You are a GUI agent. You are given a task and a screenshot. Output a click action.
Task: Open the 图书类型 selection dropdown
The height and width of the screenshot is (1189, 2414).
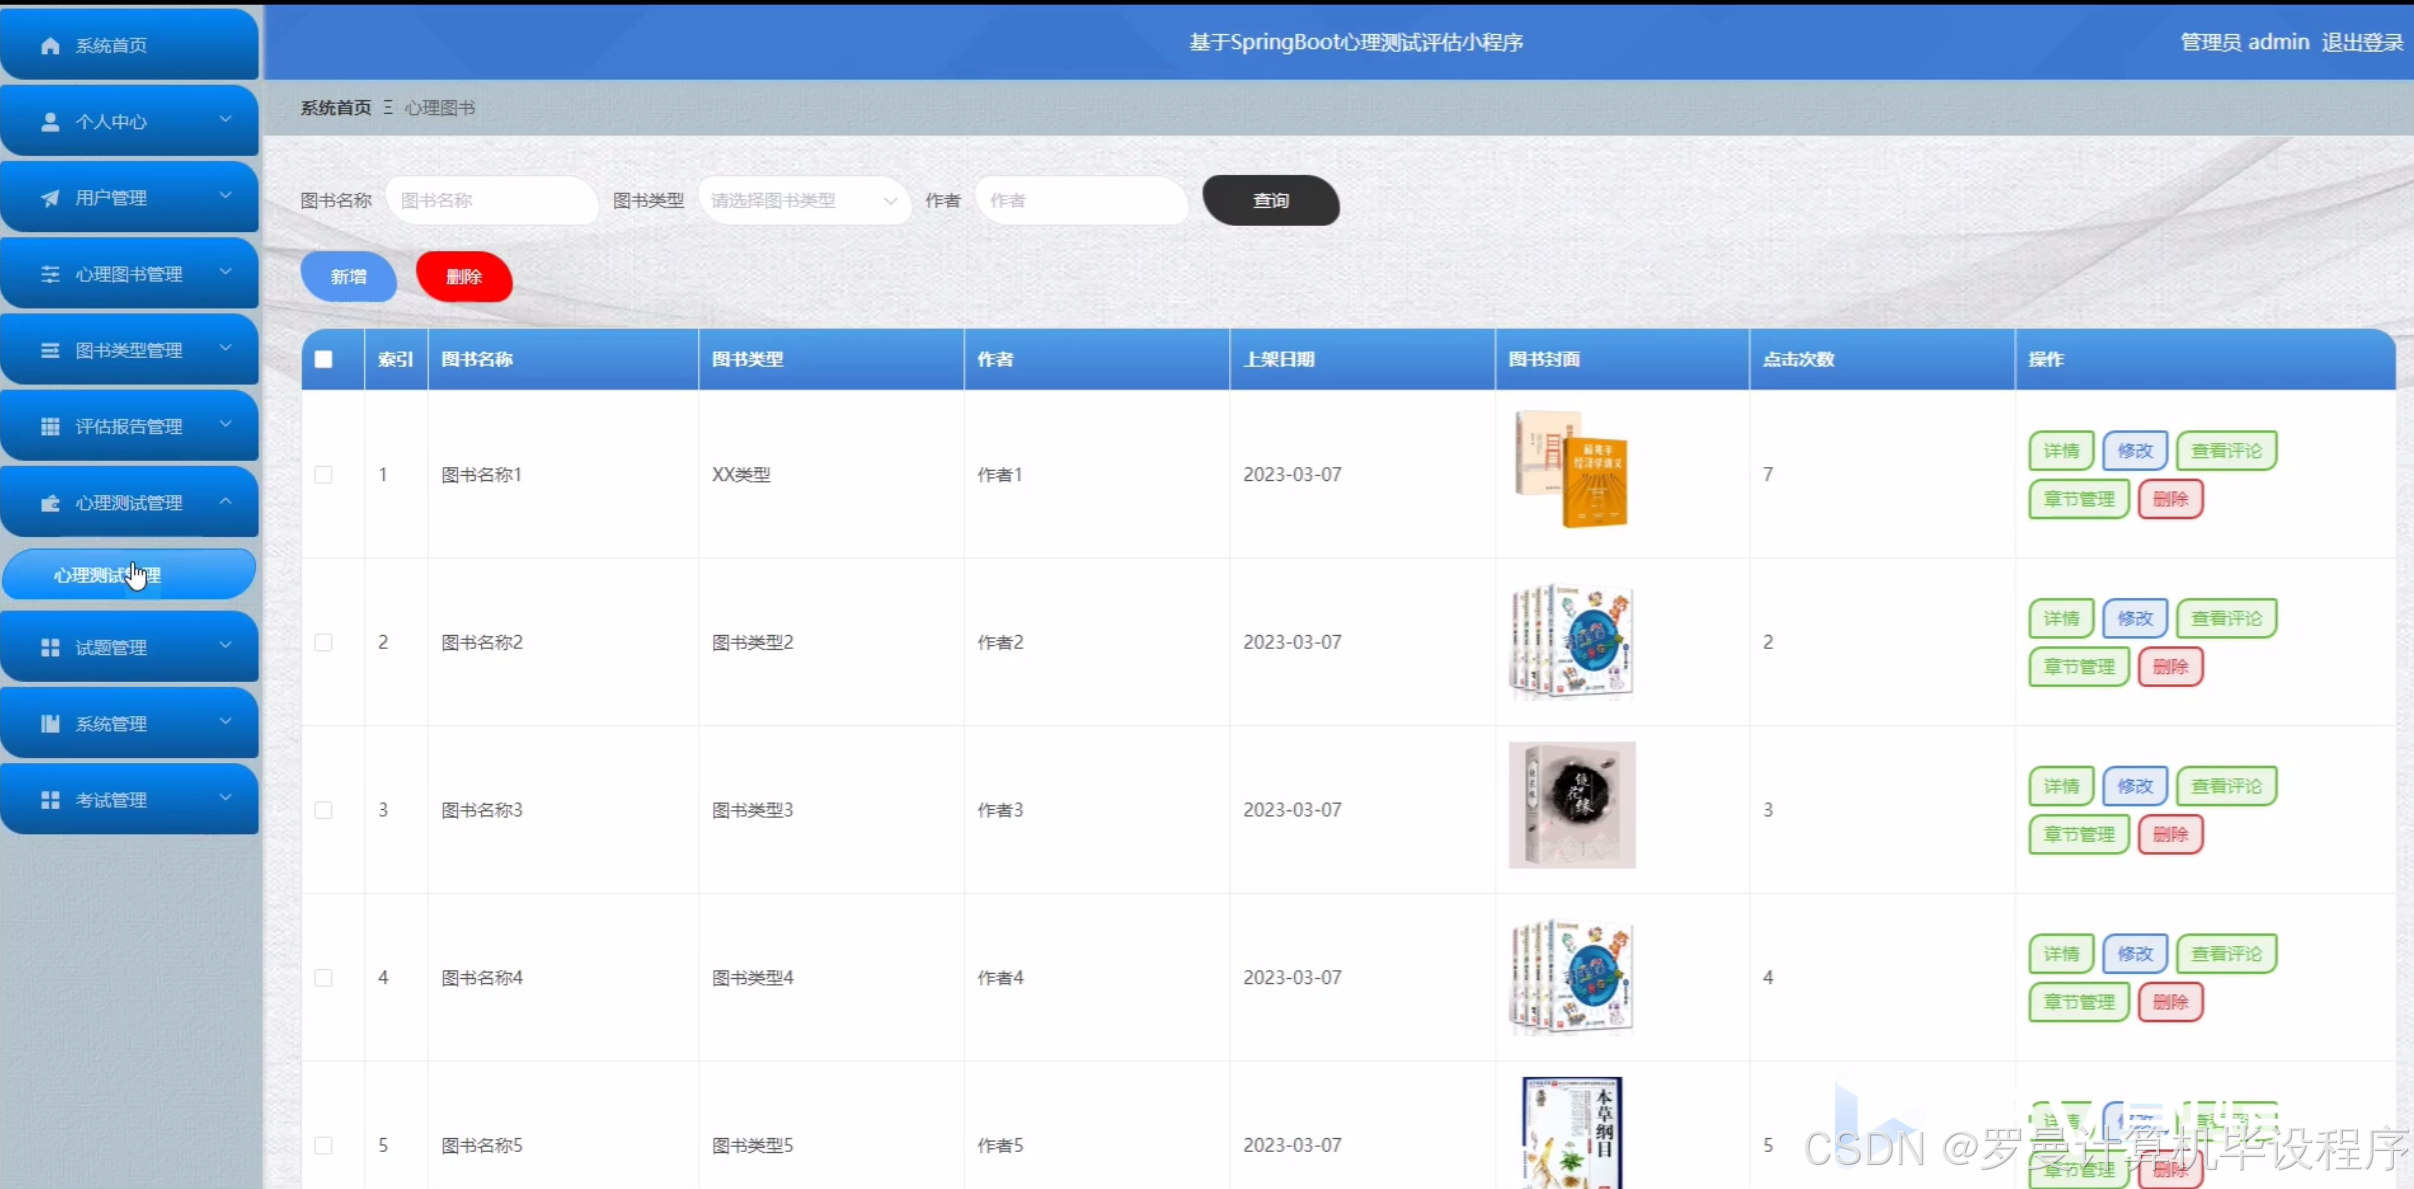(x=803, y=200)
